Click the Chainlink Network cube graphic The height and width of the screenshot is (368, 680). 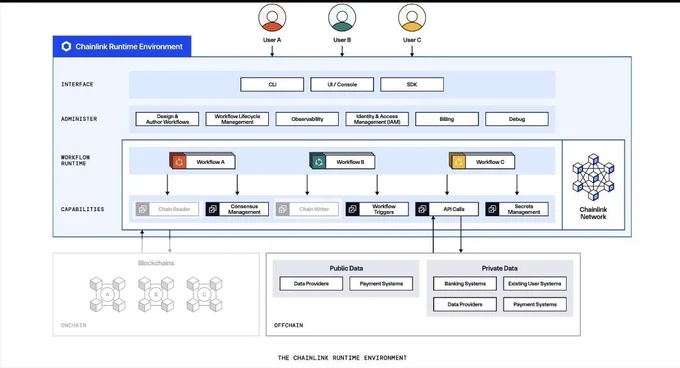(x=593, y=177)
